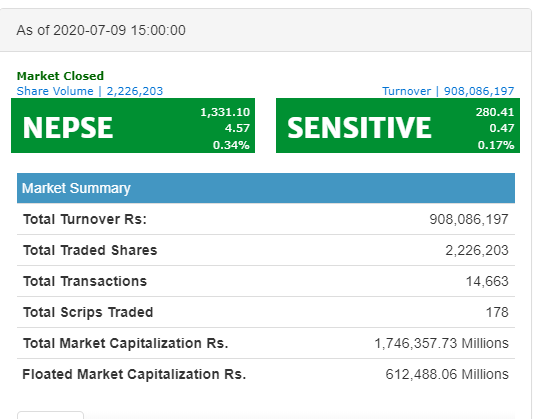Click the Market Summary header bar

(x=266, y=188)
